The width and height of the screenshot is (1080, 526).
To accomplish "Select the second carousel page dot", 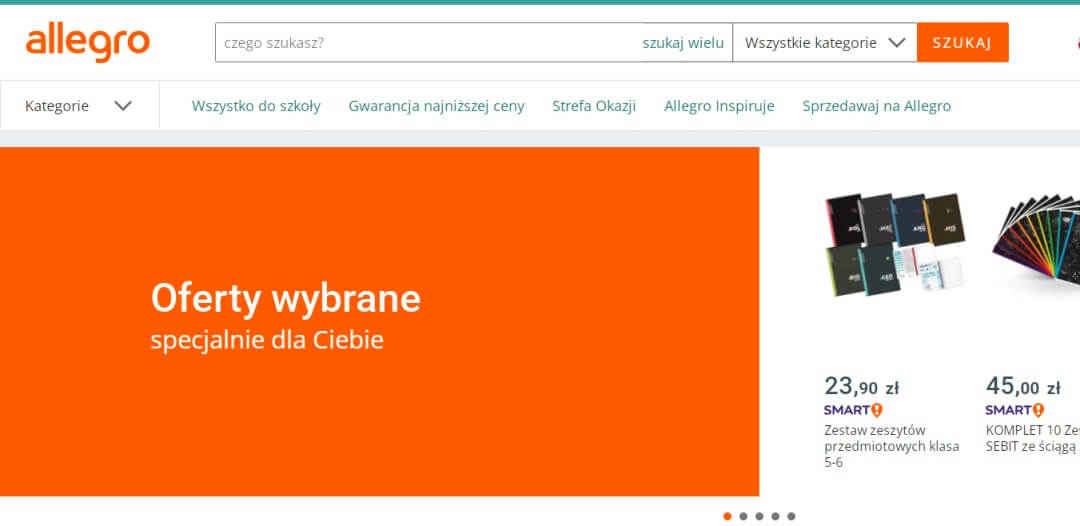I will 743,516.
